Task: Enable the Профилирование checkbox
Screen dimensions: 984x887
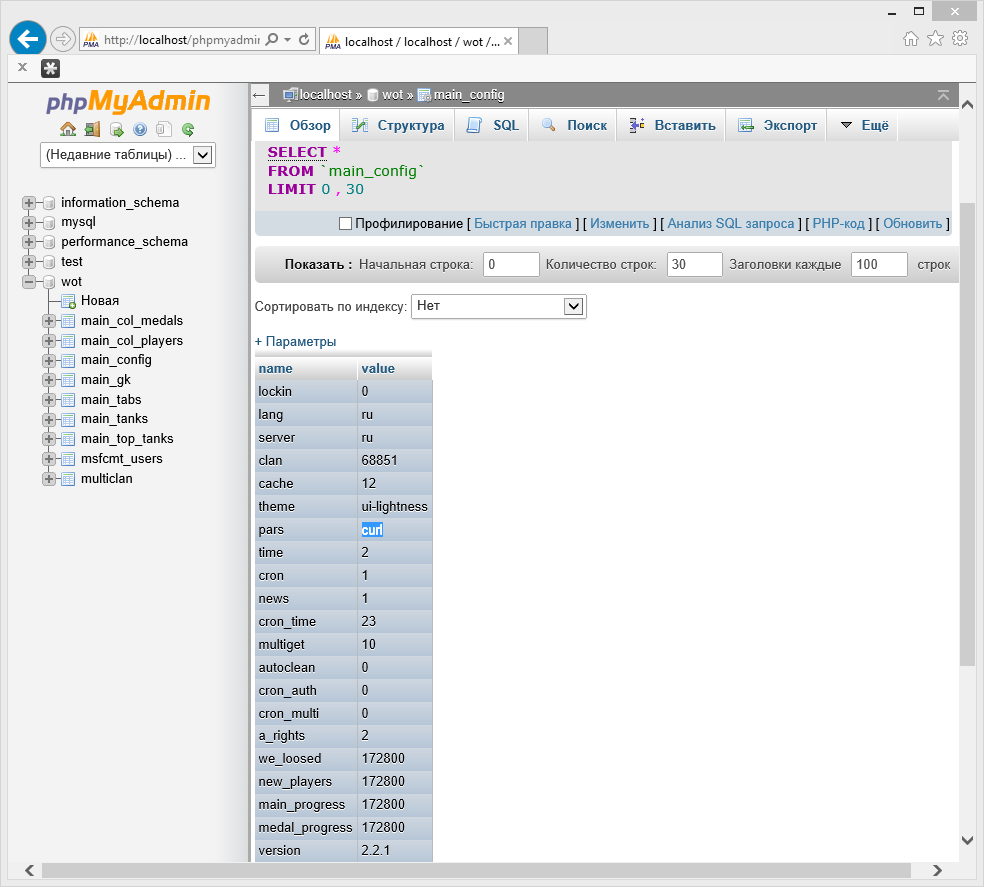Action: click(346, 224)
